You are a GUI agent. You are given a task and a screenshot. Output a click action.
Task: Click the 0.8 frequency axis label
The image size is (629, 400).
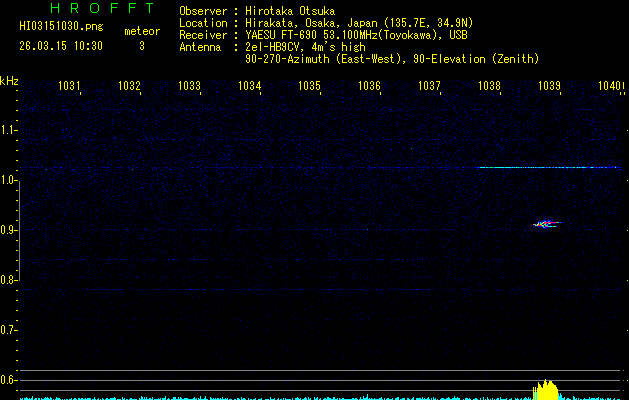(8, 280)
